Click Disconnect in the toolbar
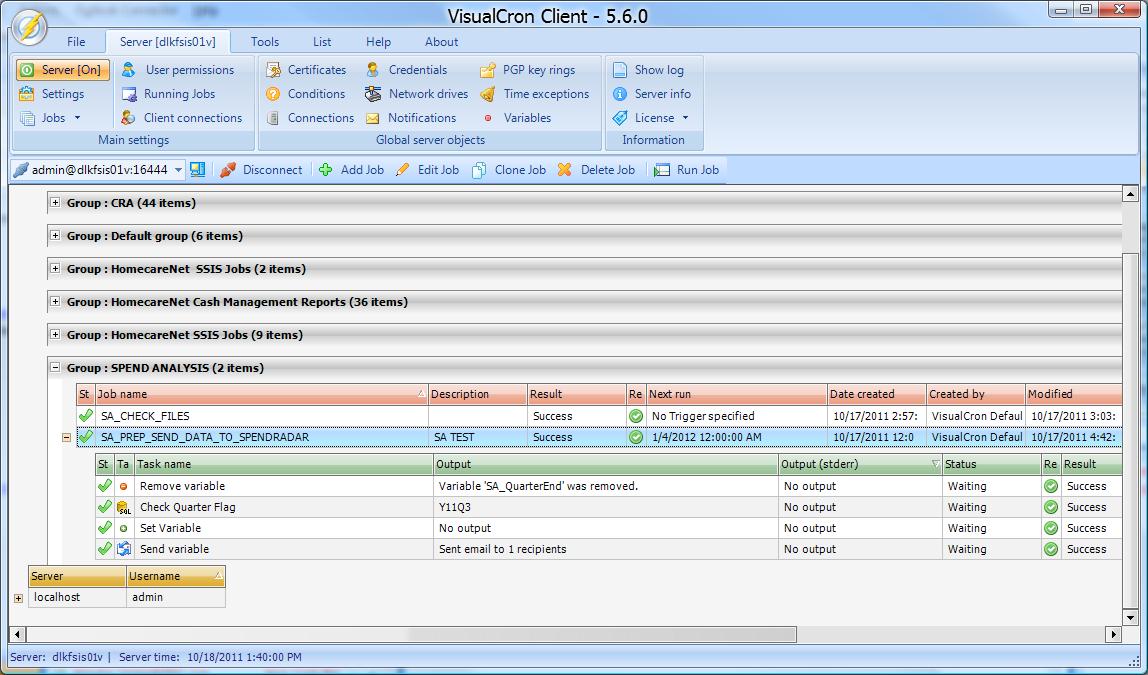Screen dimensions: 1148x675 261,170
